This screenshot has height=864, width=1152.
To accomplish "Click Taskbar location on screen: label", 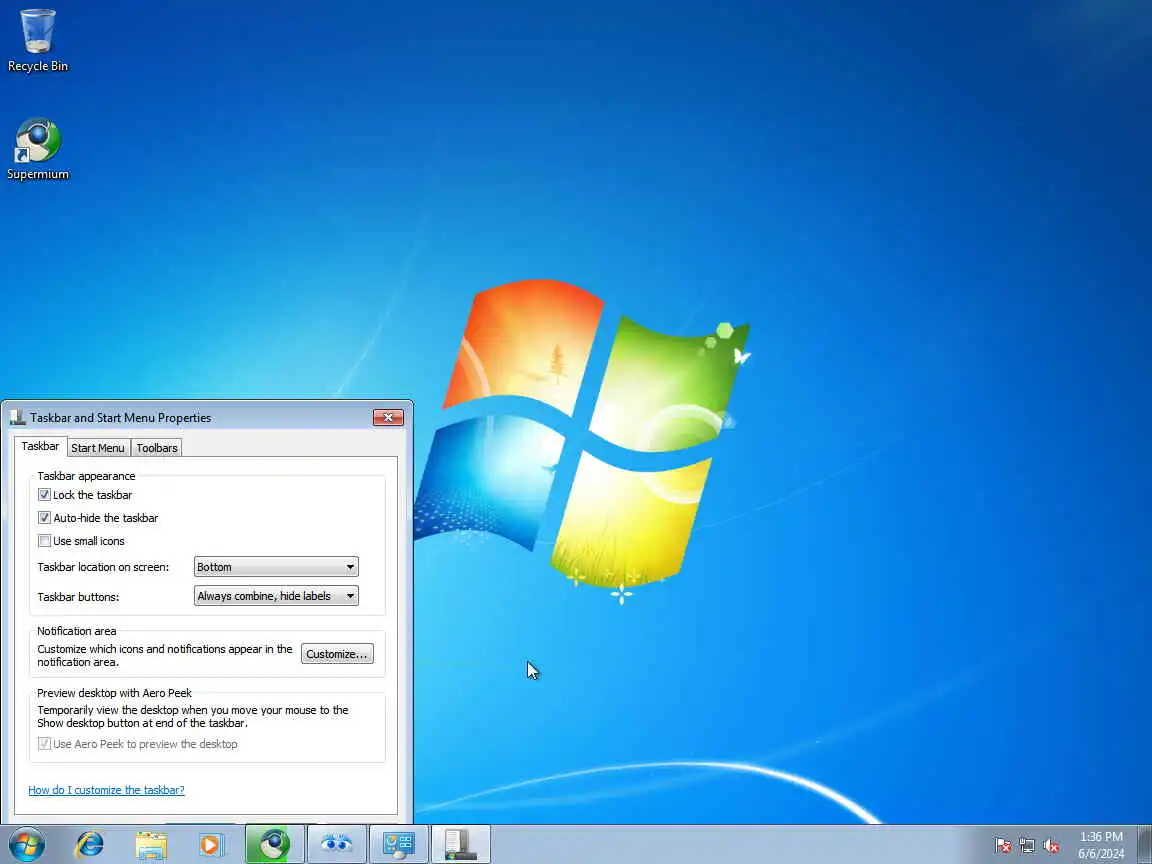I will [x=103, y=567].
